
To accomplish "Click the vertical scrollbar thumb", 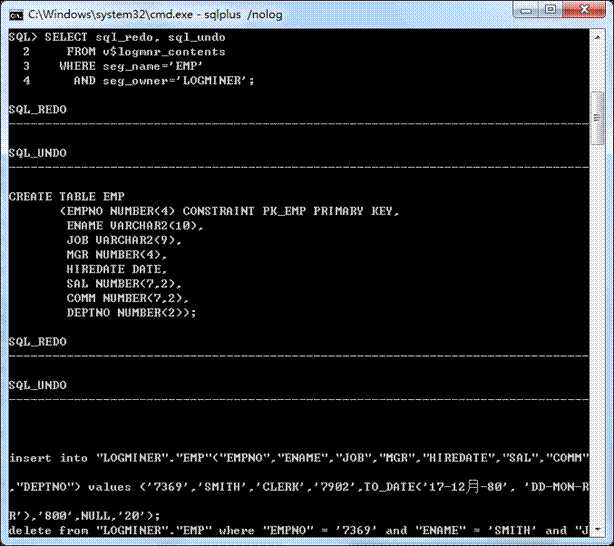I will 597,118.
